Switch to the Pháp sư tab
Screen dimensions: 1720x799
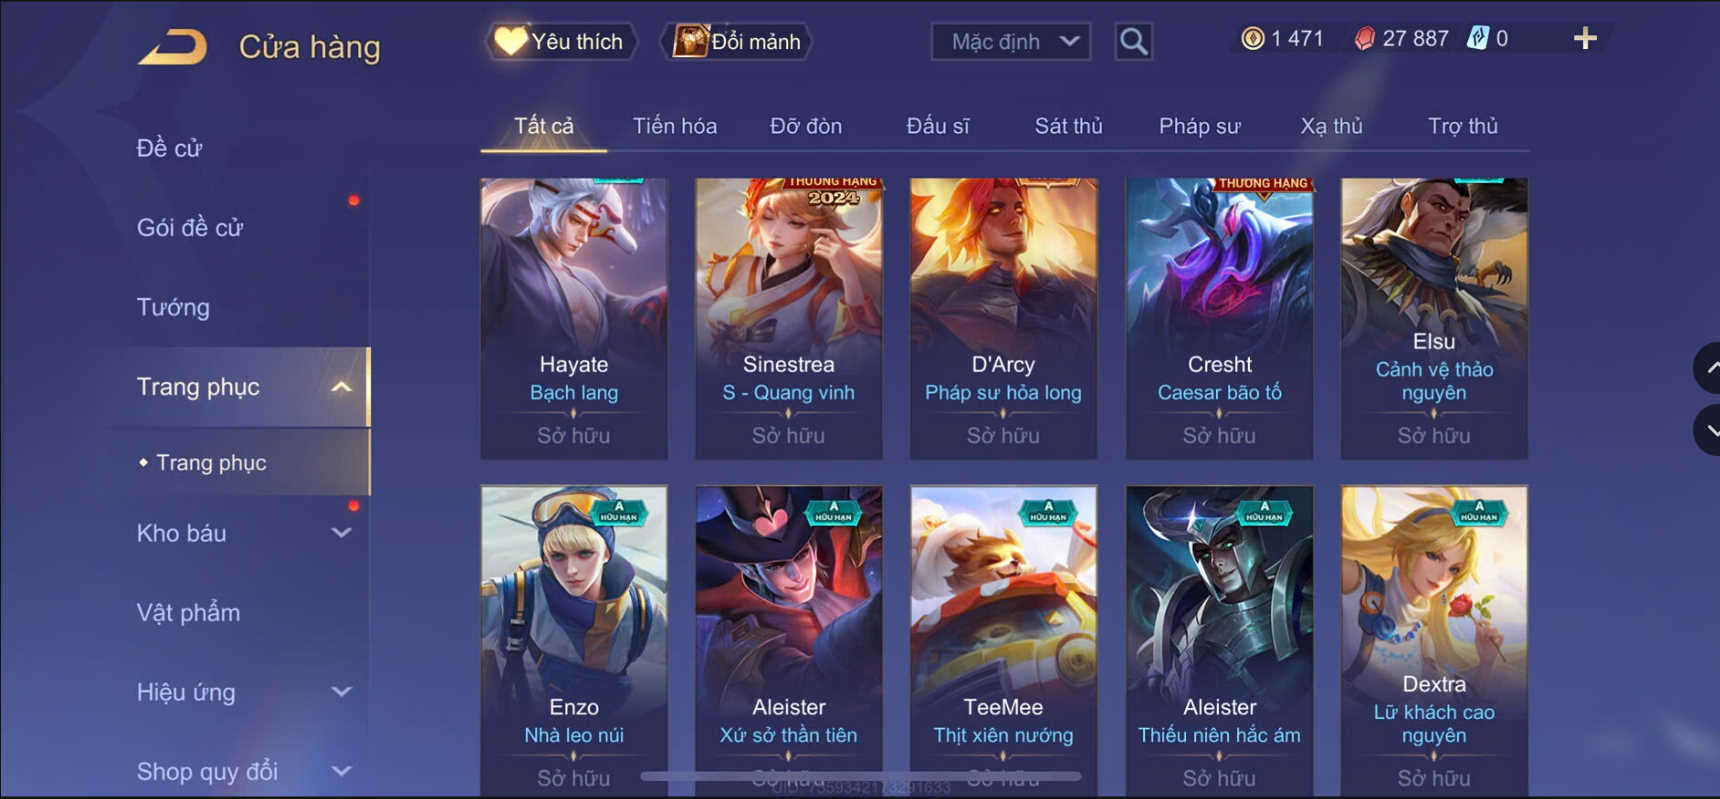[x=1199, y=126]
